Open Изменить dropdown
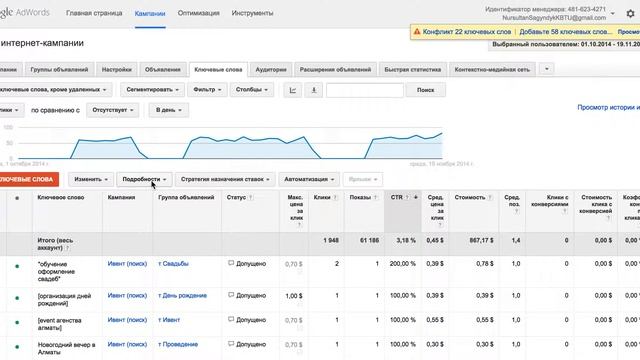Viewport: 640px width, 360px height. point(91,179)
